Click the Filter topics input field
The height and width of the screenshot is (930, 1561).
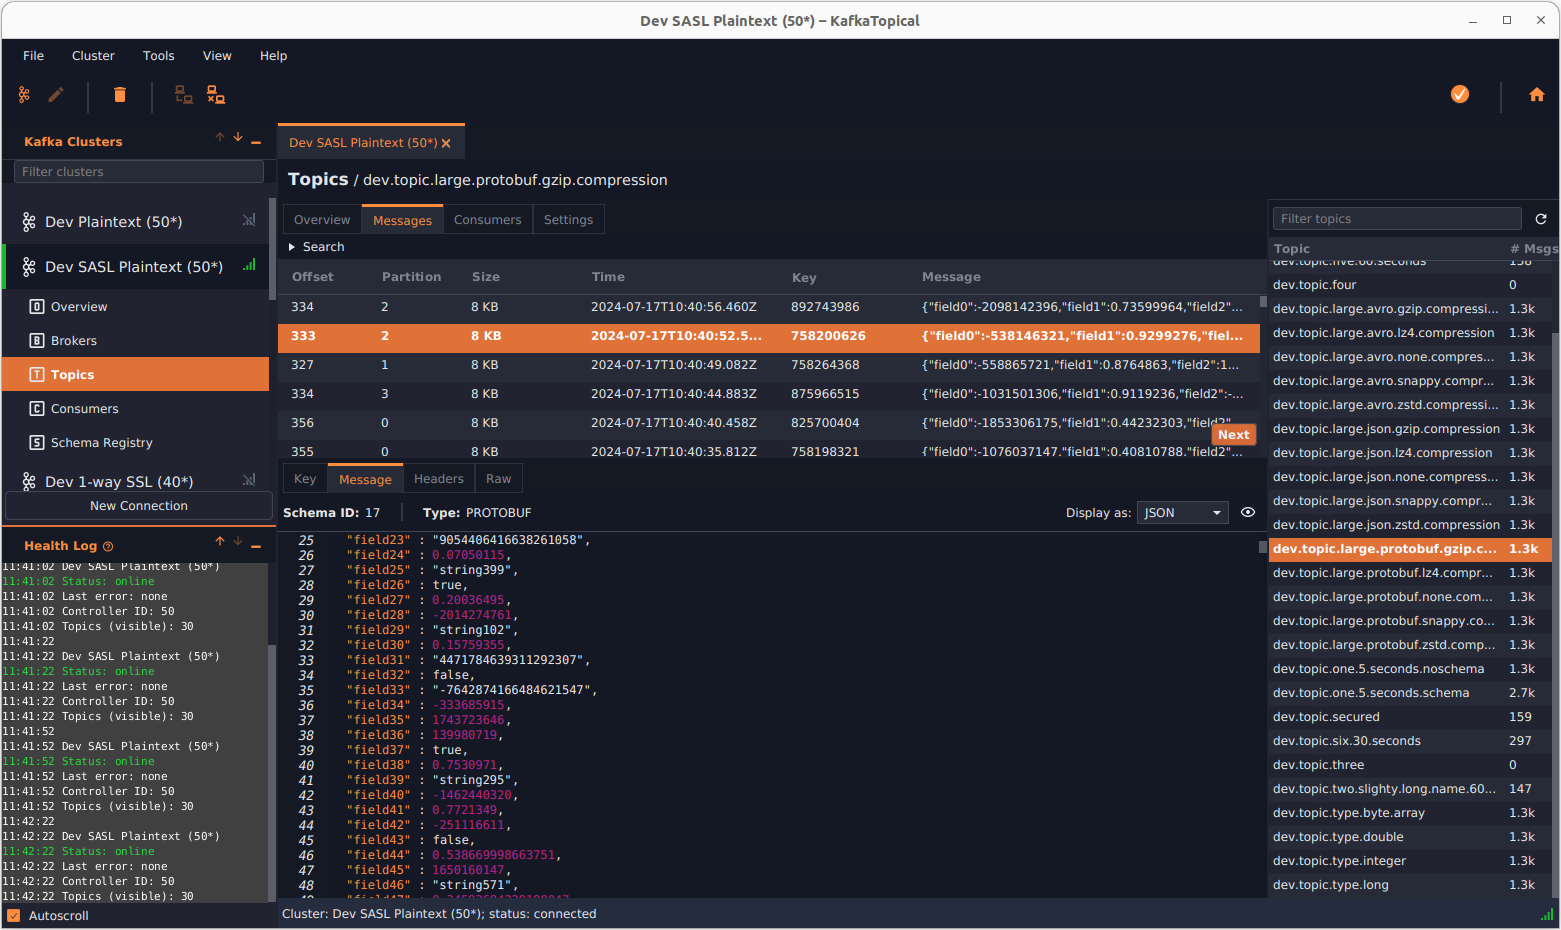click(1397, 219)
